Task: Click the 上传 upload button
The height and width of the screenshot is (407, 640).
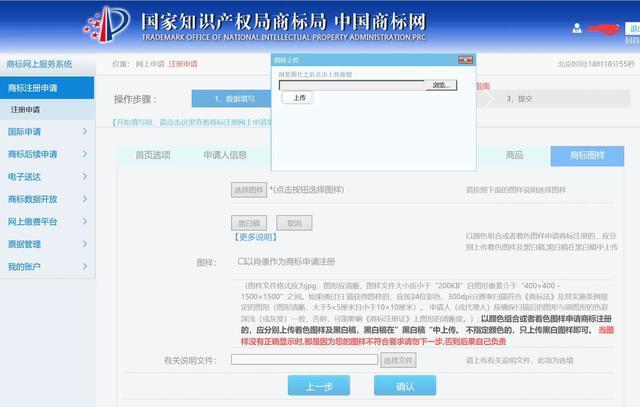Action: (298, 98)
